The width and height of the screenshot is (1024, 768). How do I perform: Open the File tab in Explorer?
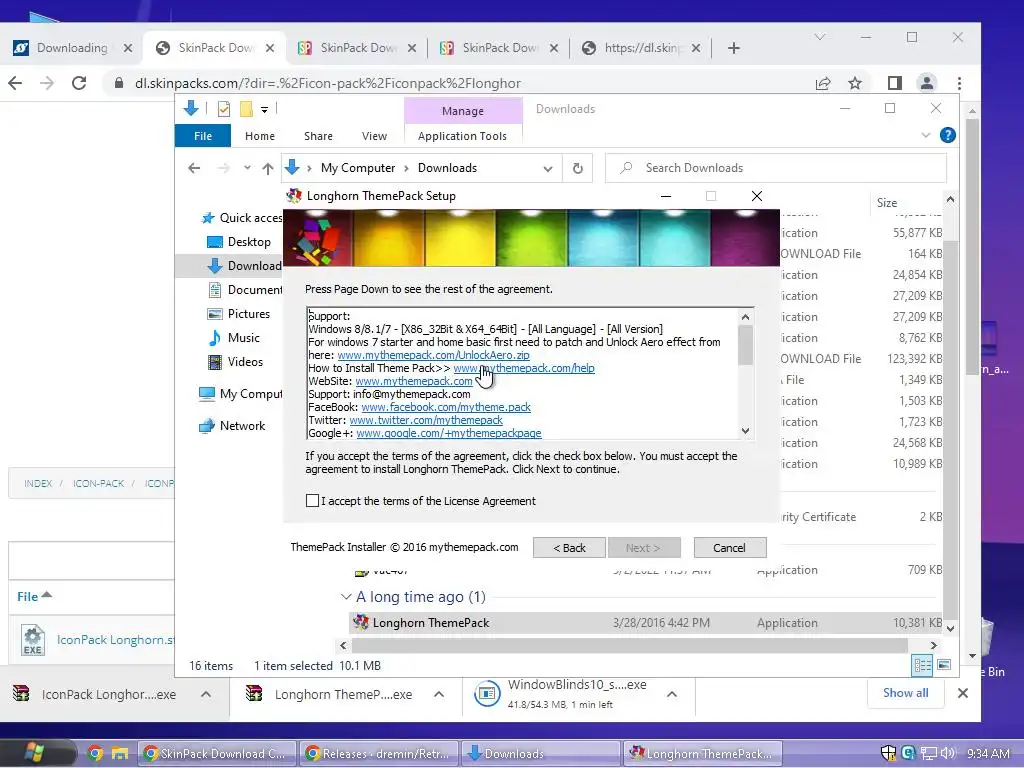pyautogui.click(x=202, y=136)
